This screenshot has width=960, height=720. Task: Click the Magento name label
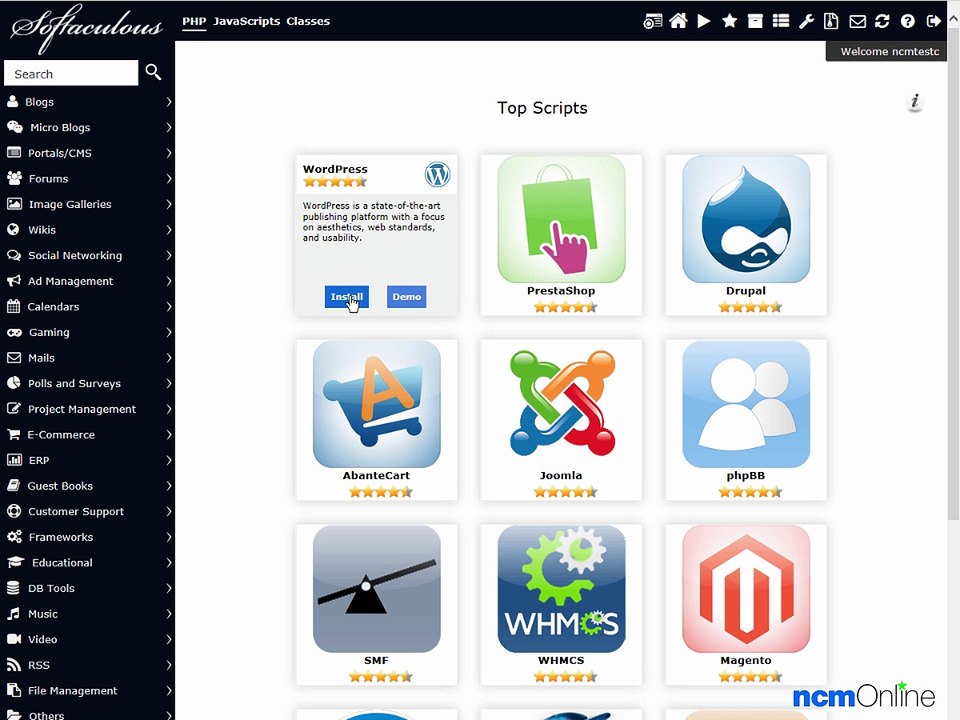746,661
